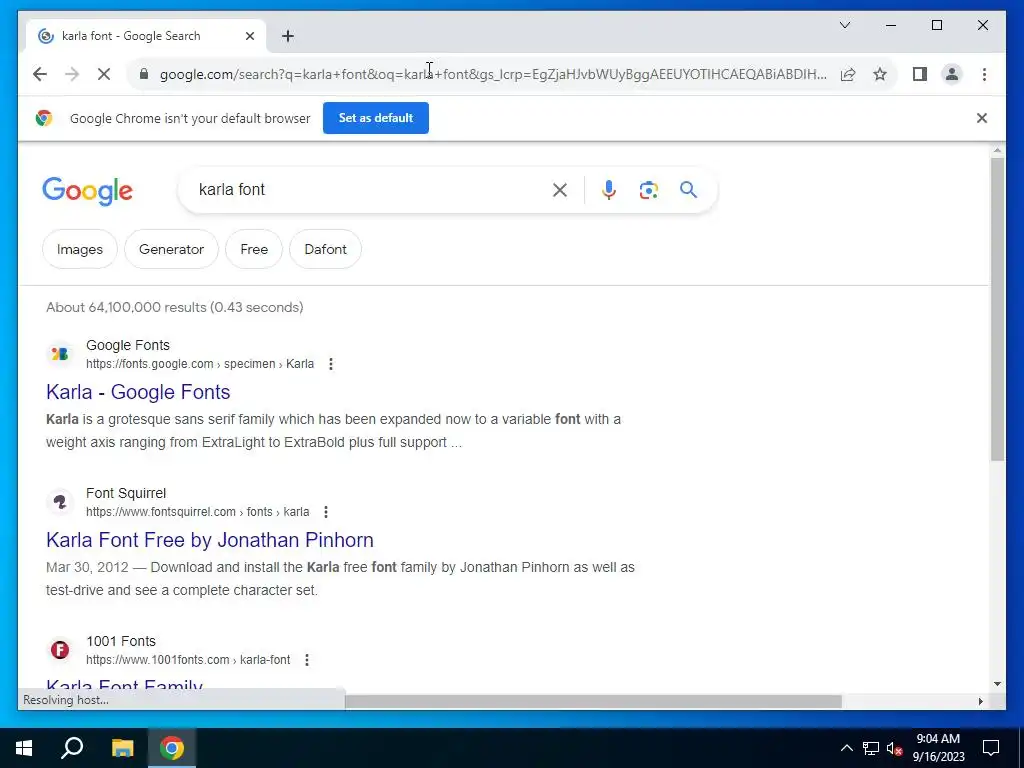
Task: Dismiss the default browser notification bar
Action: tap(981, 118)
